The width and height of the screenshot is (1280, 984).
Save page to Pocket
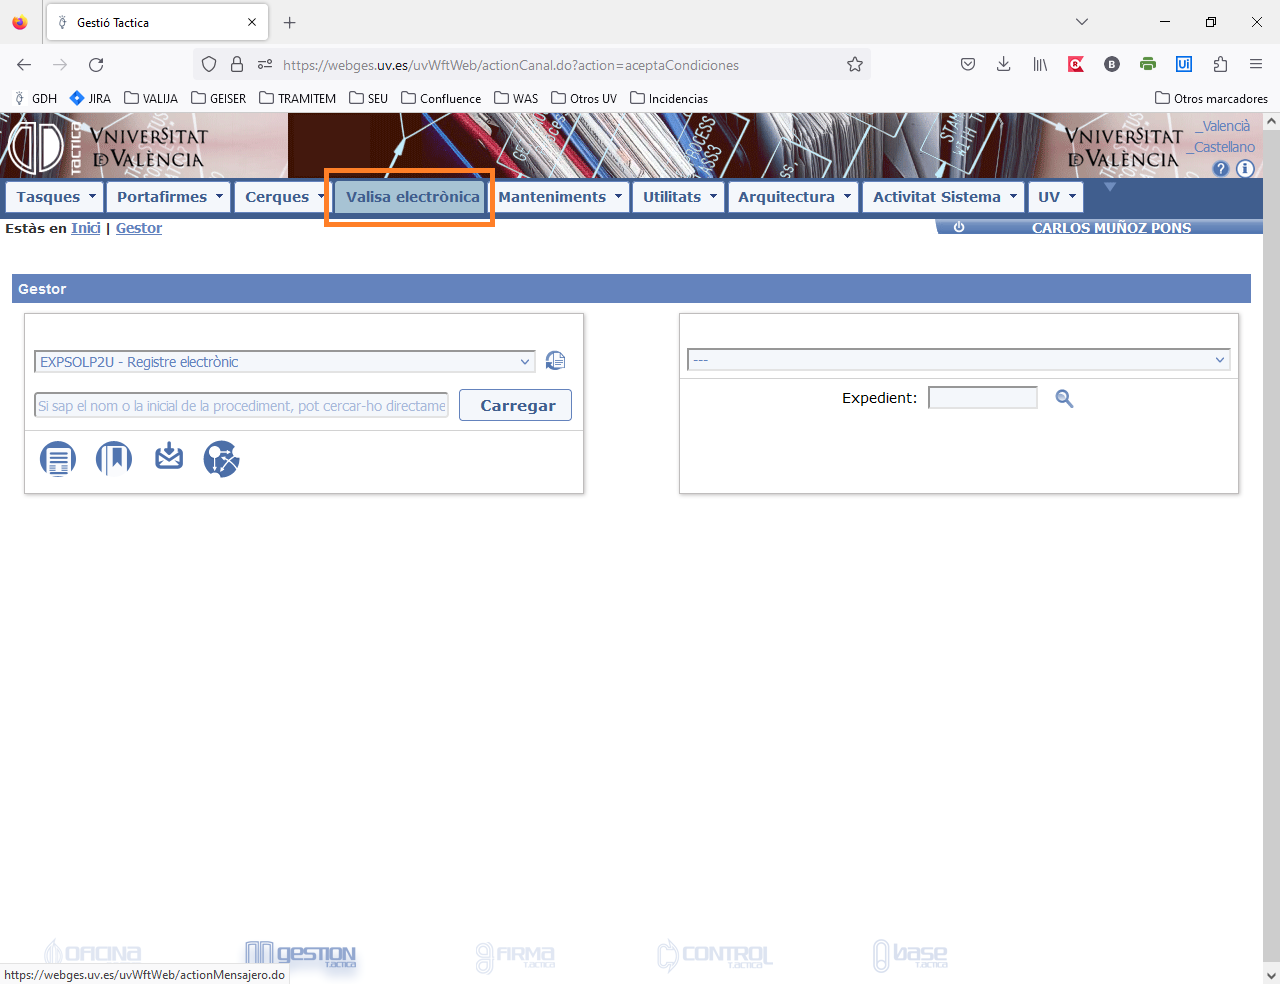968,64
